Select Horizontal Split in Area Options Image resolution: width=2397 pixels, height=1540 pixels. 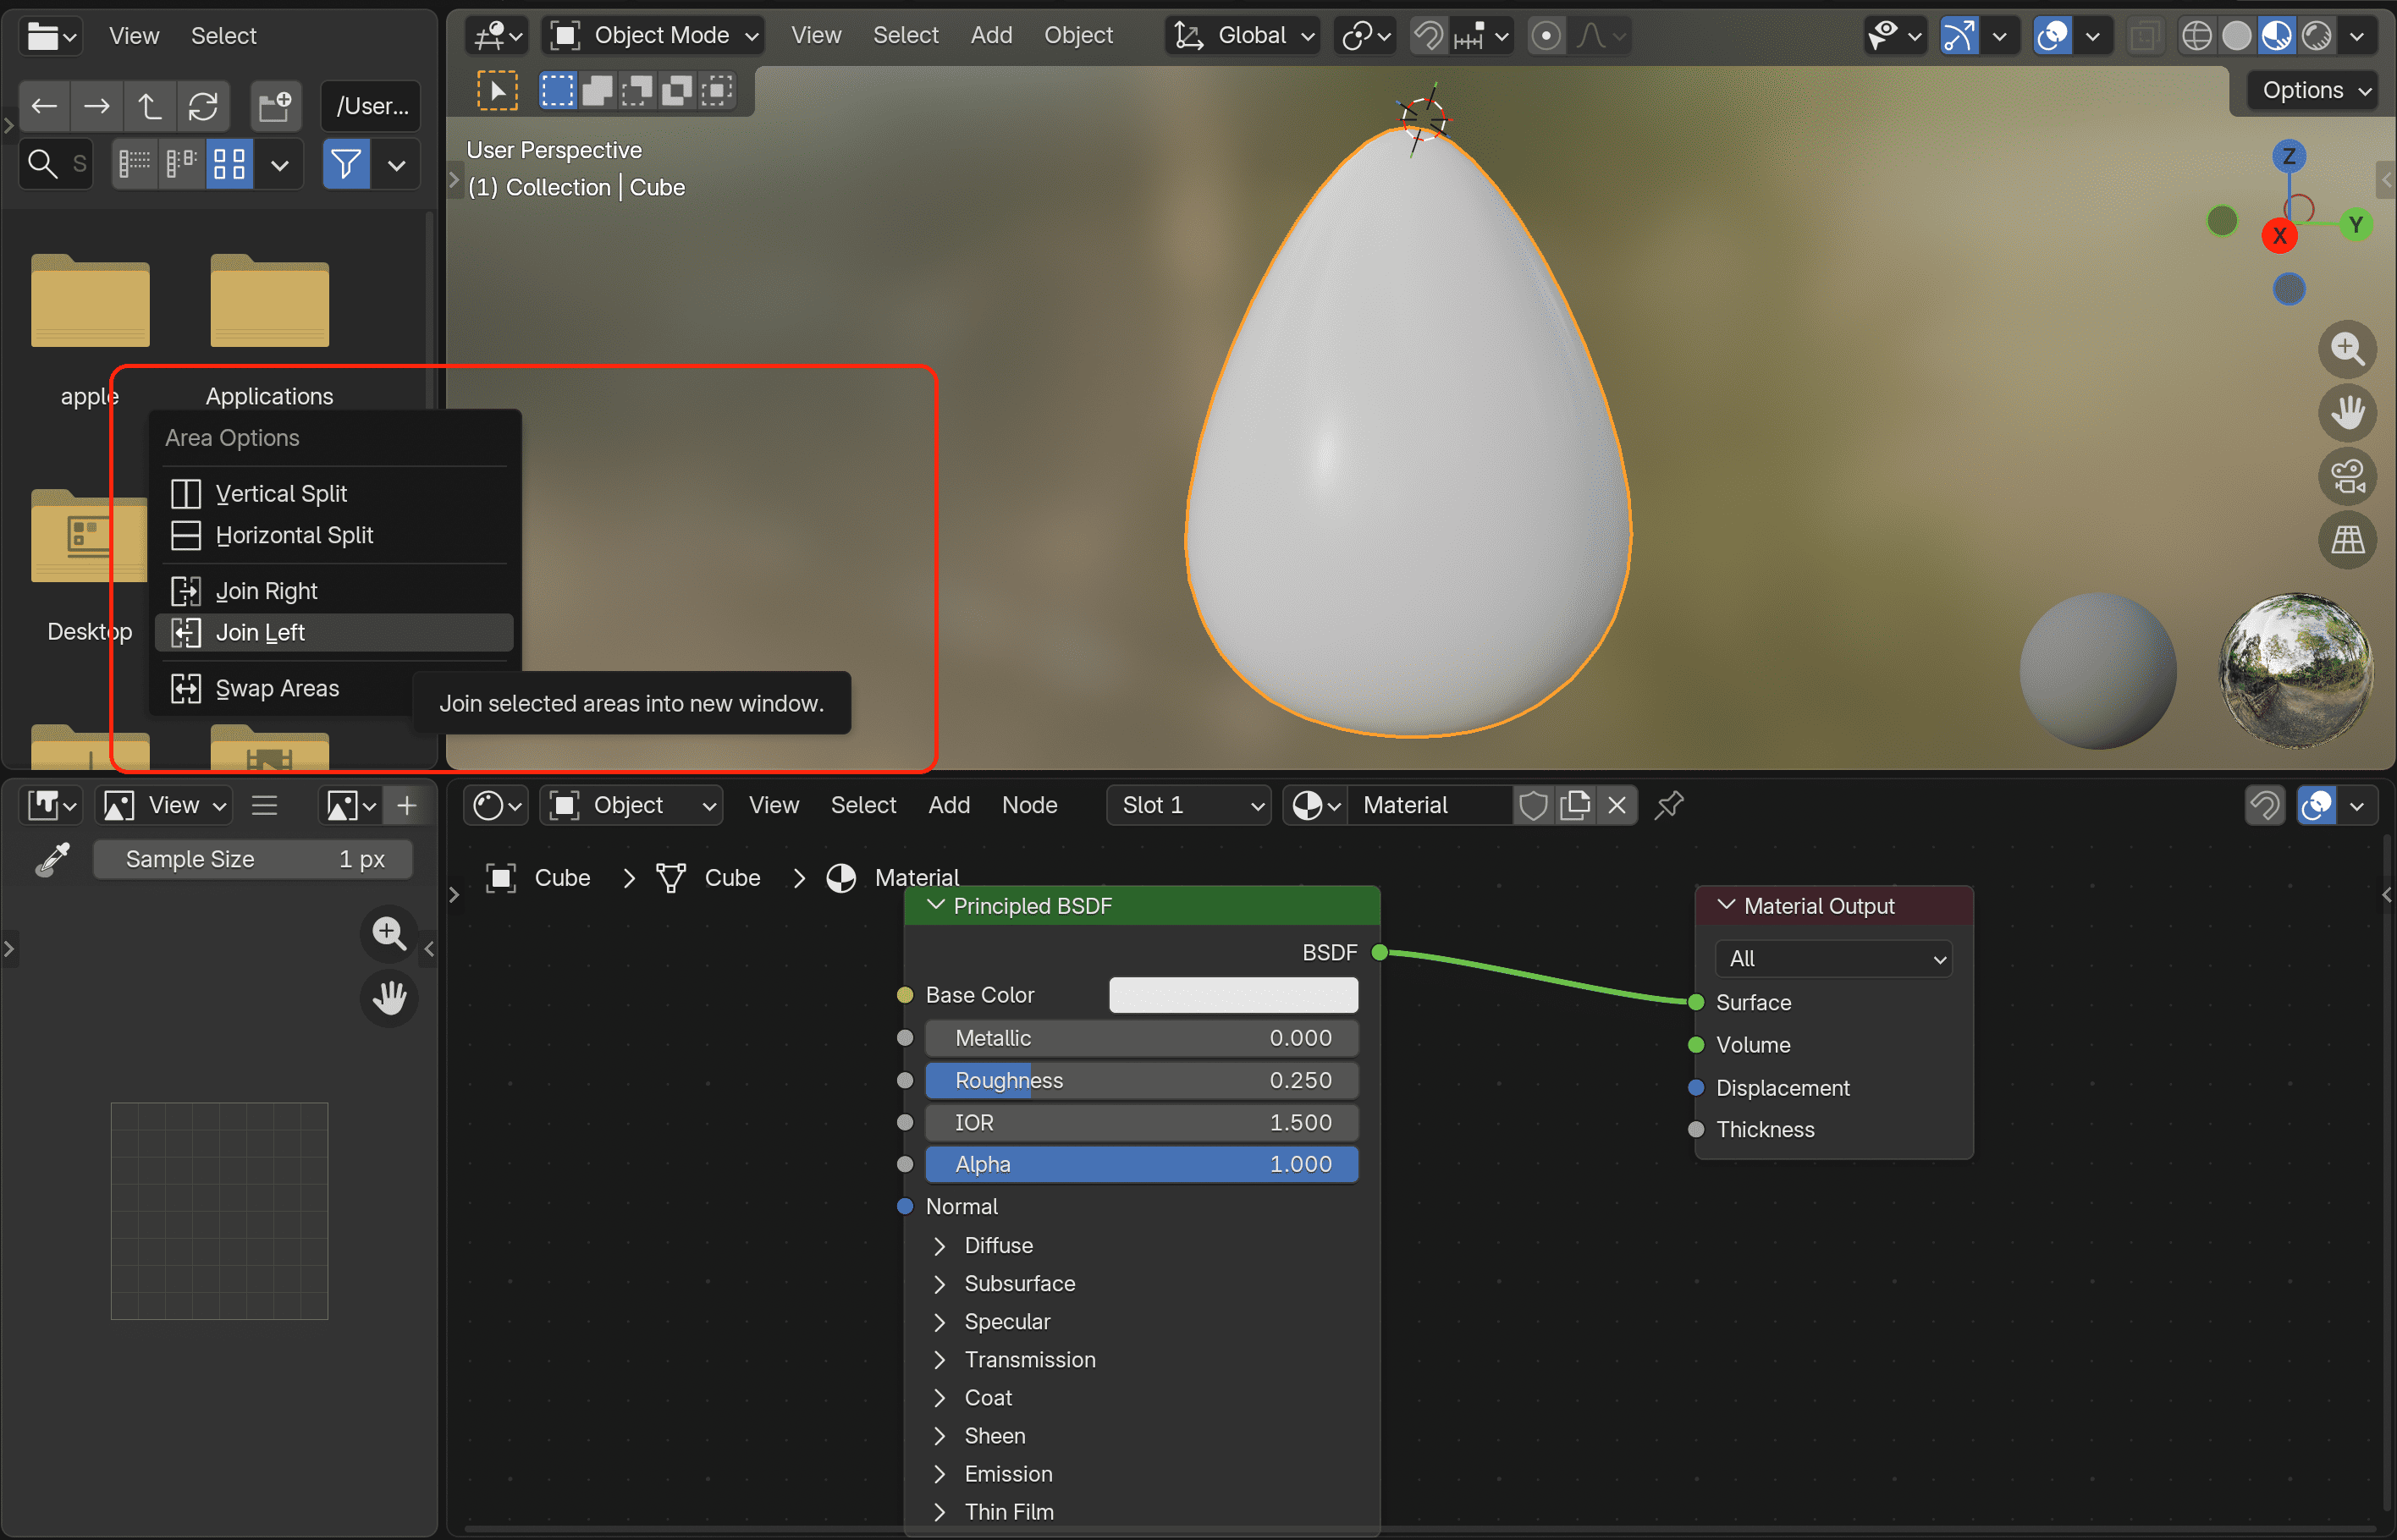click(x=334, y=535)
